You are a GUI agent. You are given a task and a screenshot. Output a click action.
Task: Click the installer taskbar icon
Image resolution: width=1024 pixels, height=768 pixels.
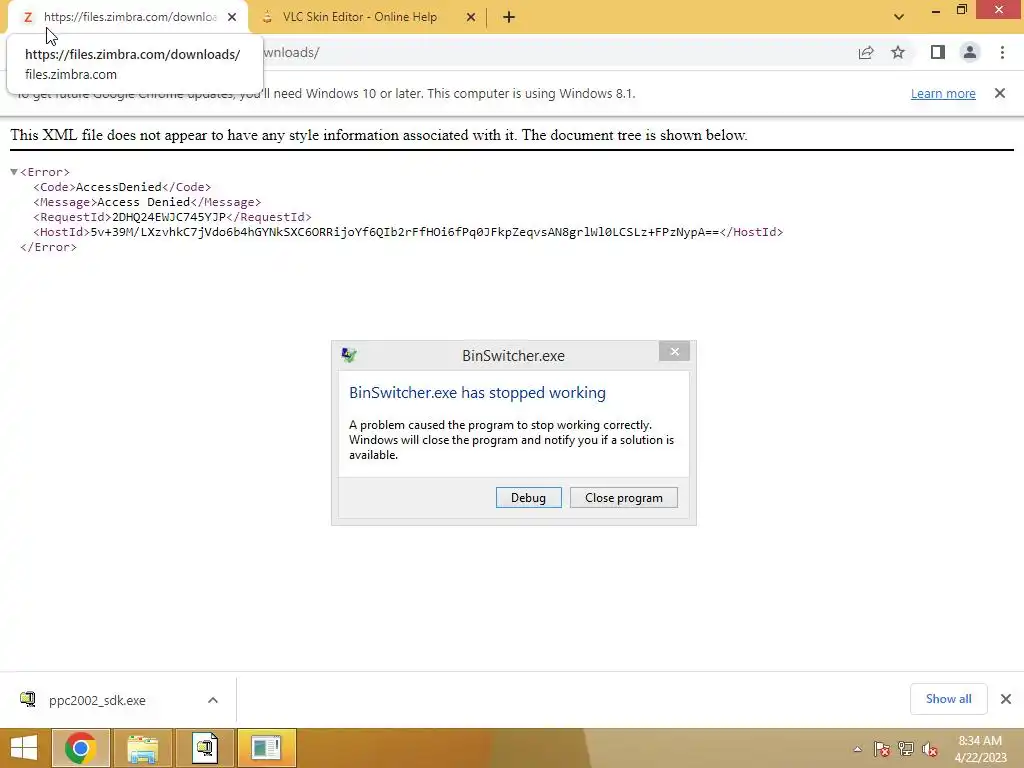tap(204, 748)
